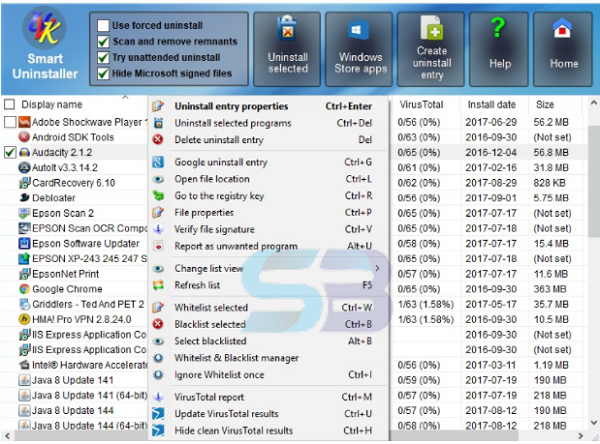Click the Debloater icon
600x444 pixels.
click(x=24, y=198)
